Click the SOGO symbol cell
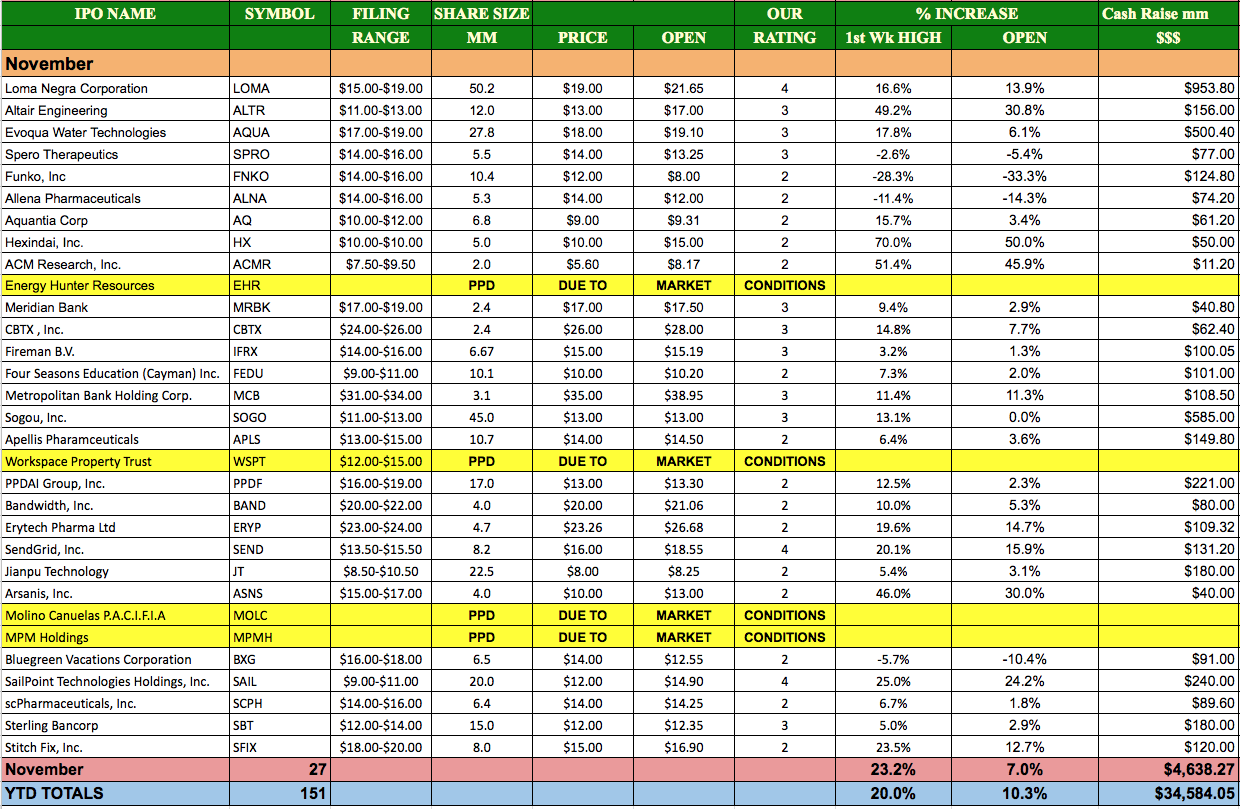The image size is (1240, 809). pyautogui.click(x=280, y=418)
